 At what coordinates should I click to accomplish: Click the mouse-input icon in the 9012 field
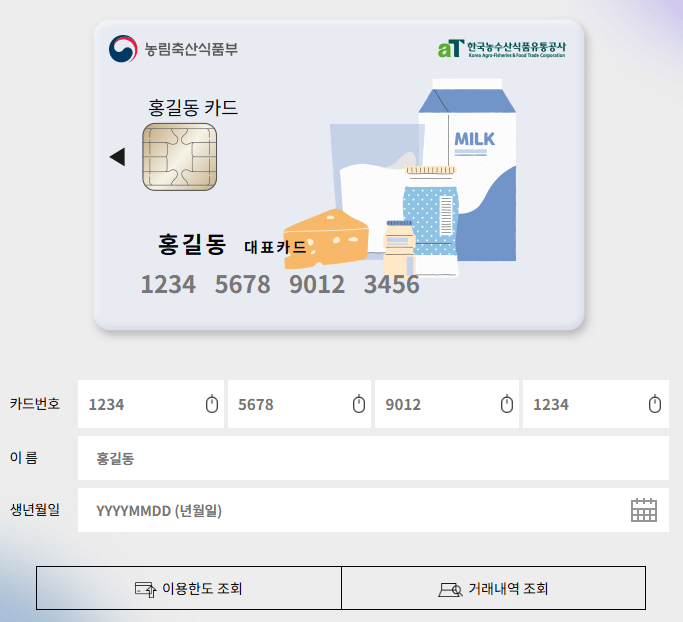[x=507, y=404]
